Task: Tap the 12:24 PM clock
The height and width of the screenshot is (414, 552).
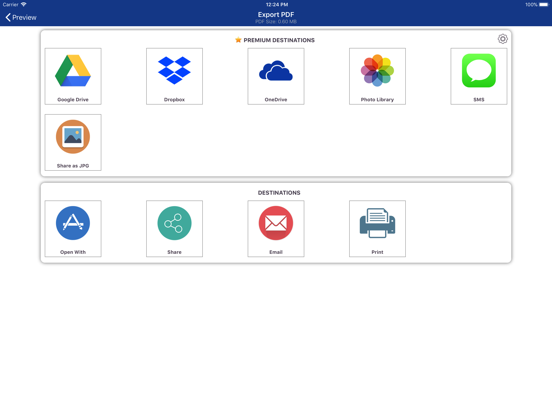Action: pos(277,5)
